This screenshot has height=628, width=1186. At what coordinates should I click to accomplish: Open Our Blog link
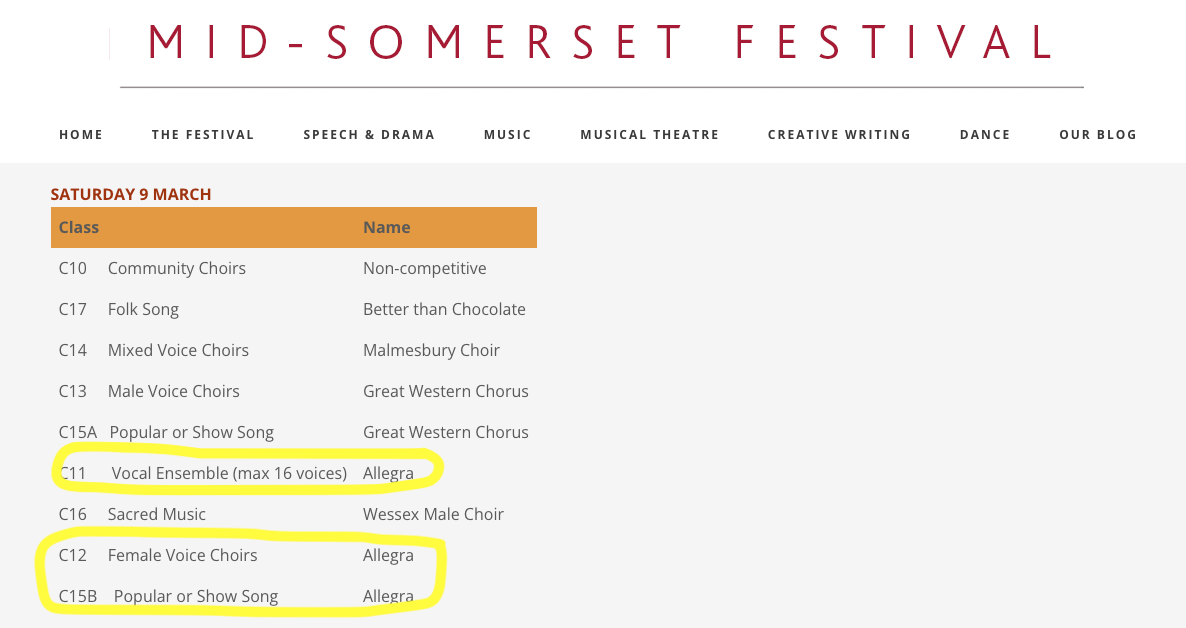1098,135
